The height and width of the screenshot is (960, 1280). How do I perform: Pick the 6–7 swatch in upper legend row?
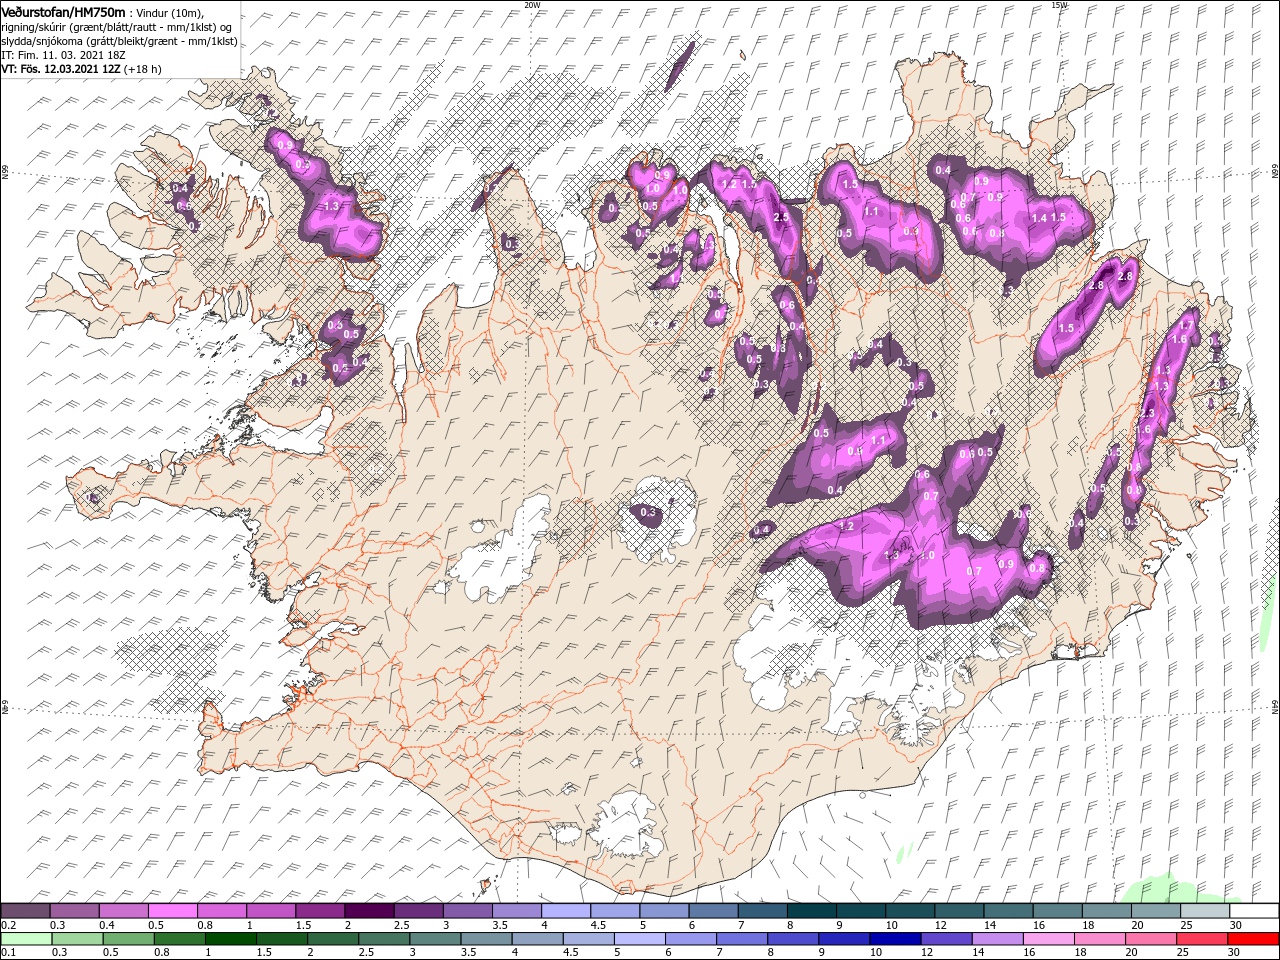pyautogui.click(x=713, y=911)
